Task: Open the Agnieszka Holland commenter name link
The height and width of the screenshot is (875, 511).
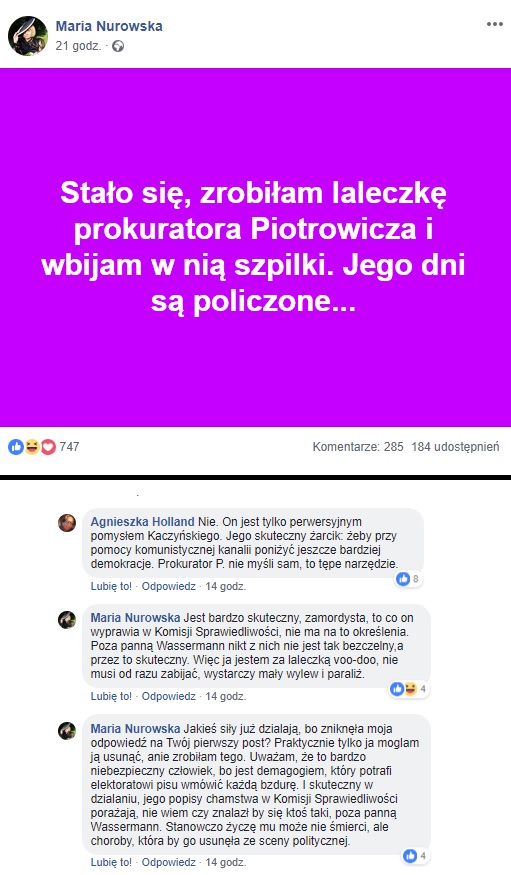Action: (142, 522)
